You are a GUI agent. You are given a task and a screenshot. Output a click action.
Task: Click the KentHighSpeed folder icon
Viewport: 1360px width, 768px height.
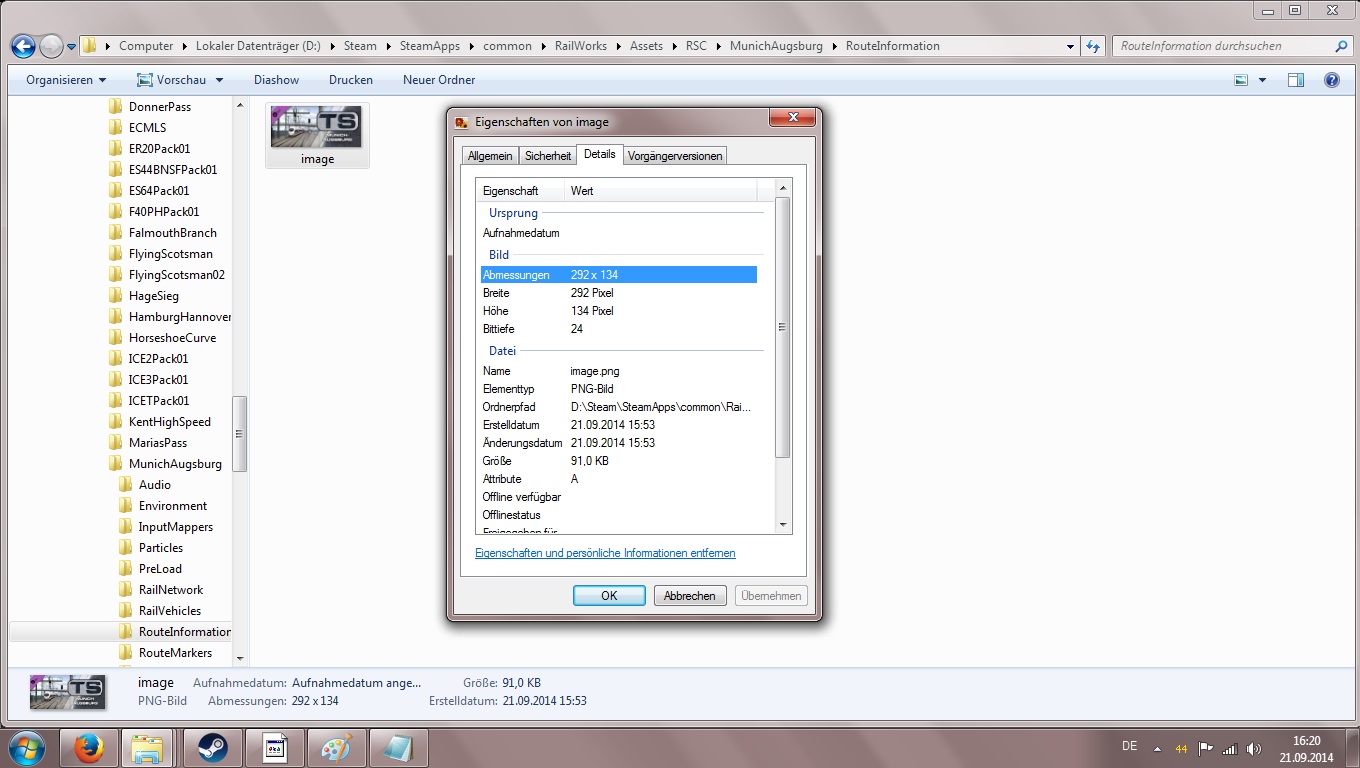116,422
